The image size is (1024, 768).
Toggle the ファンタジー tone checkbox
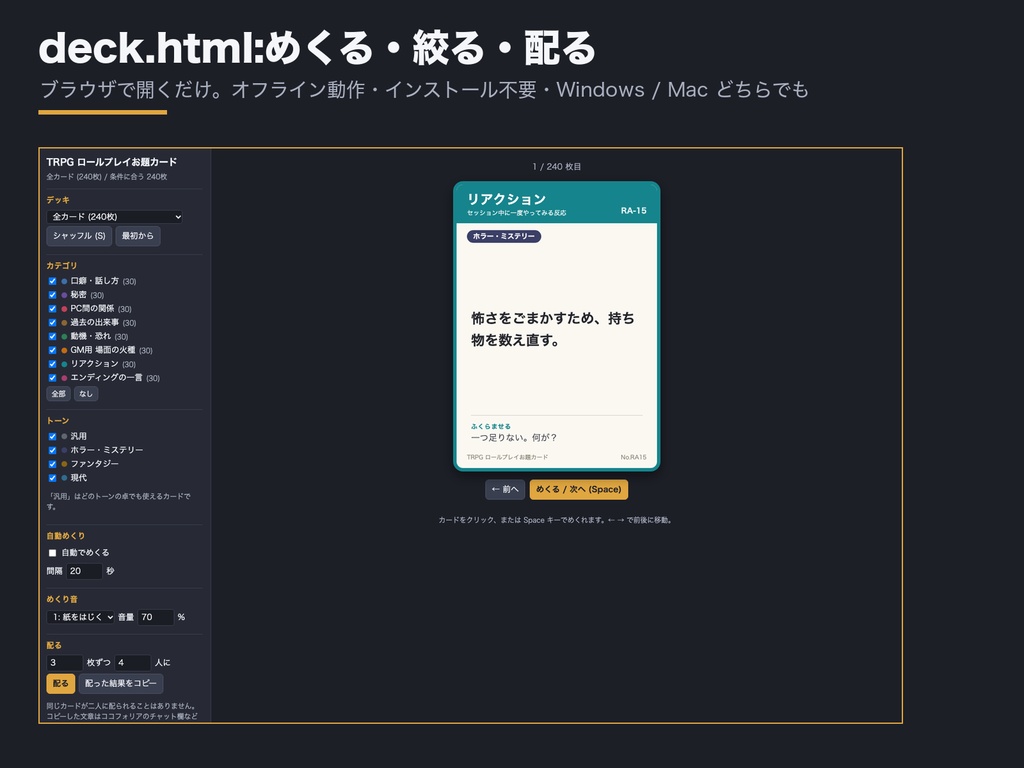52,464
